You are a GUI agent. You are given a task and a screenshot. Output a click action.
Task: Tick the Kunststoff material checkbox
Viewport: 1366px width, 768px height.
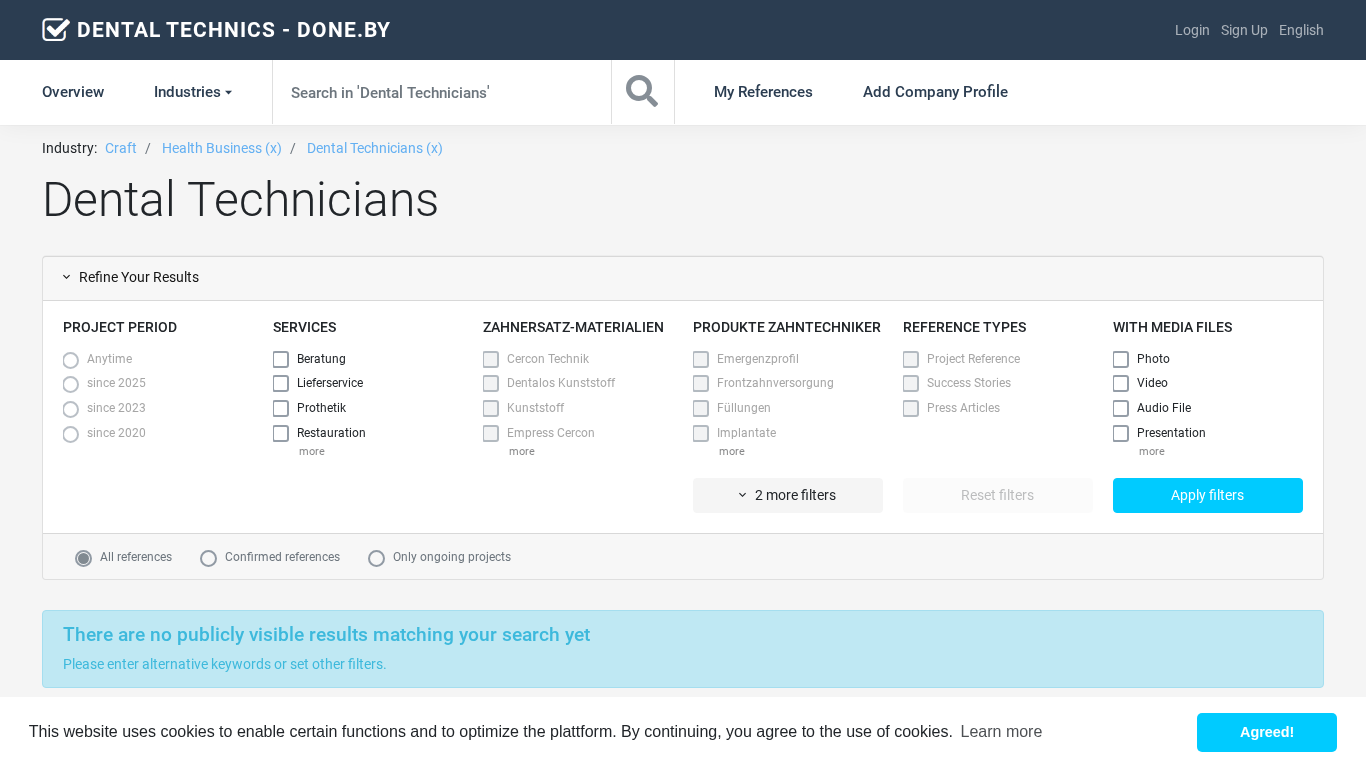491,408
